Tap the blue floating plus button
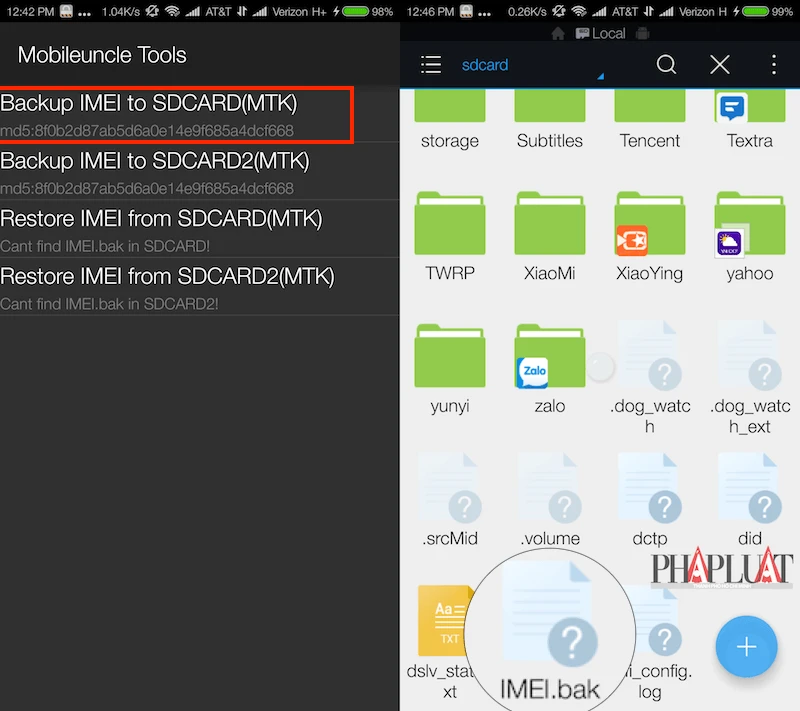This screenshot has width=800, height=711. click(x=746, y=647)
